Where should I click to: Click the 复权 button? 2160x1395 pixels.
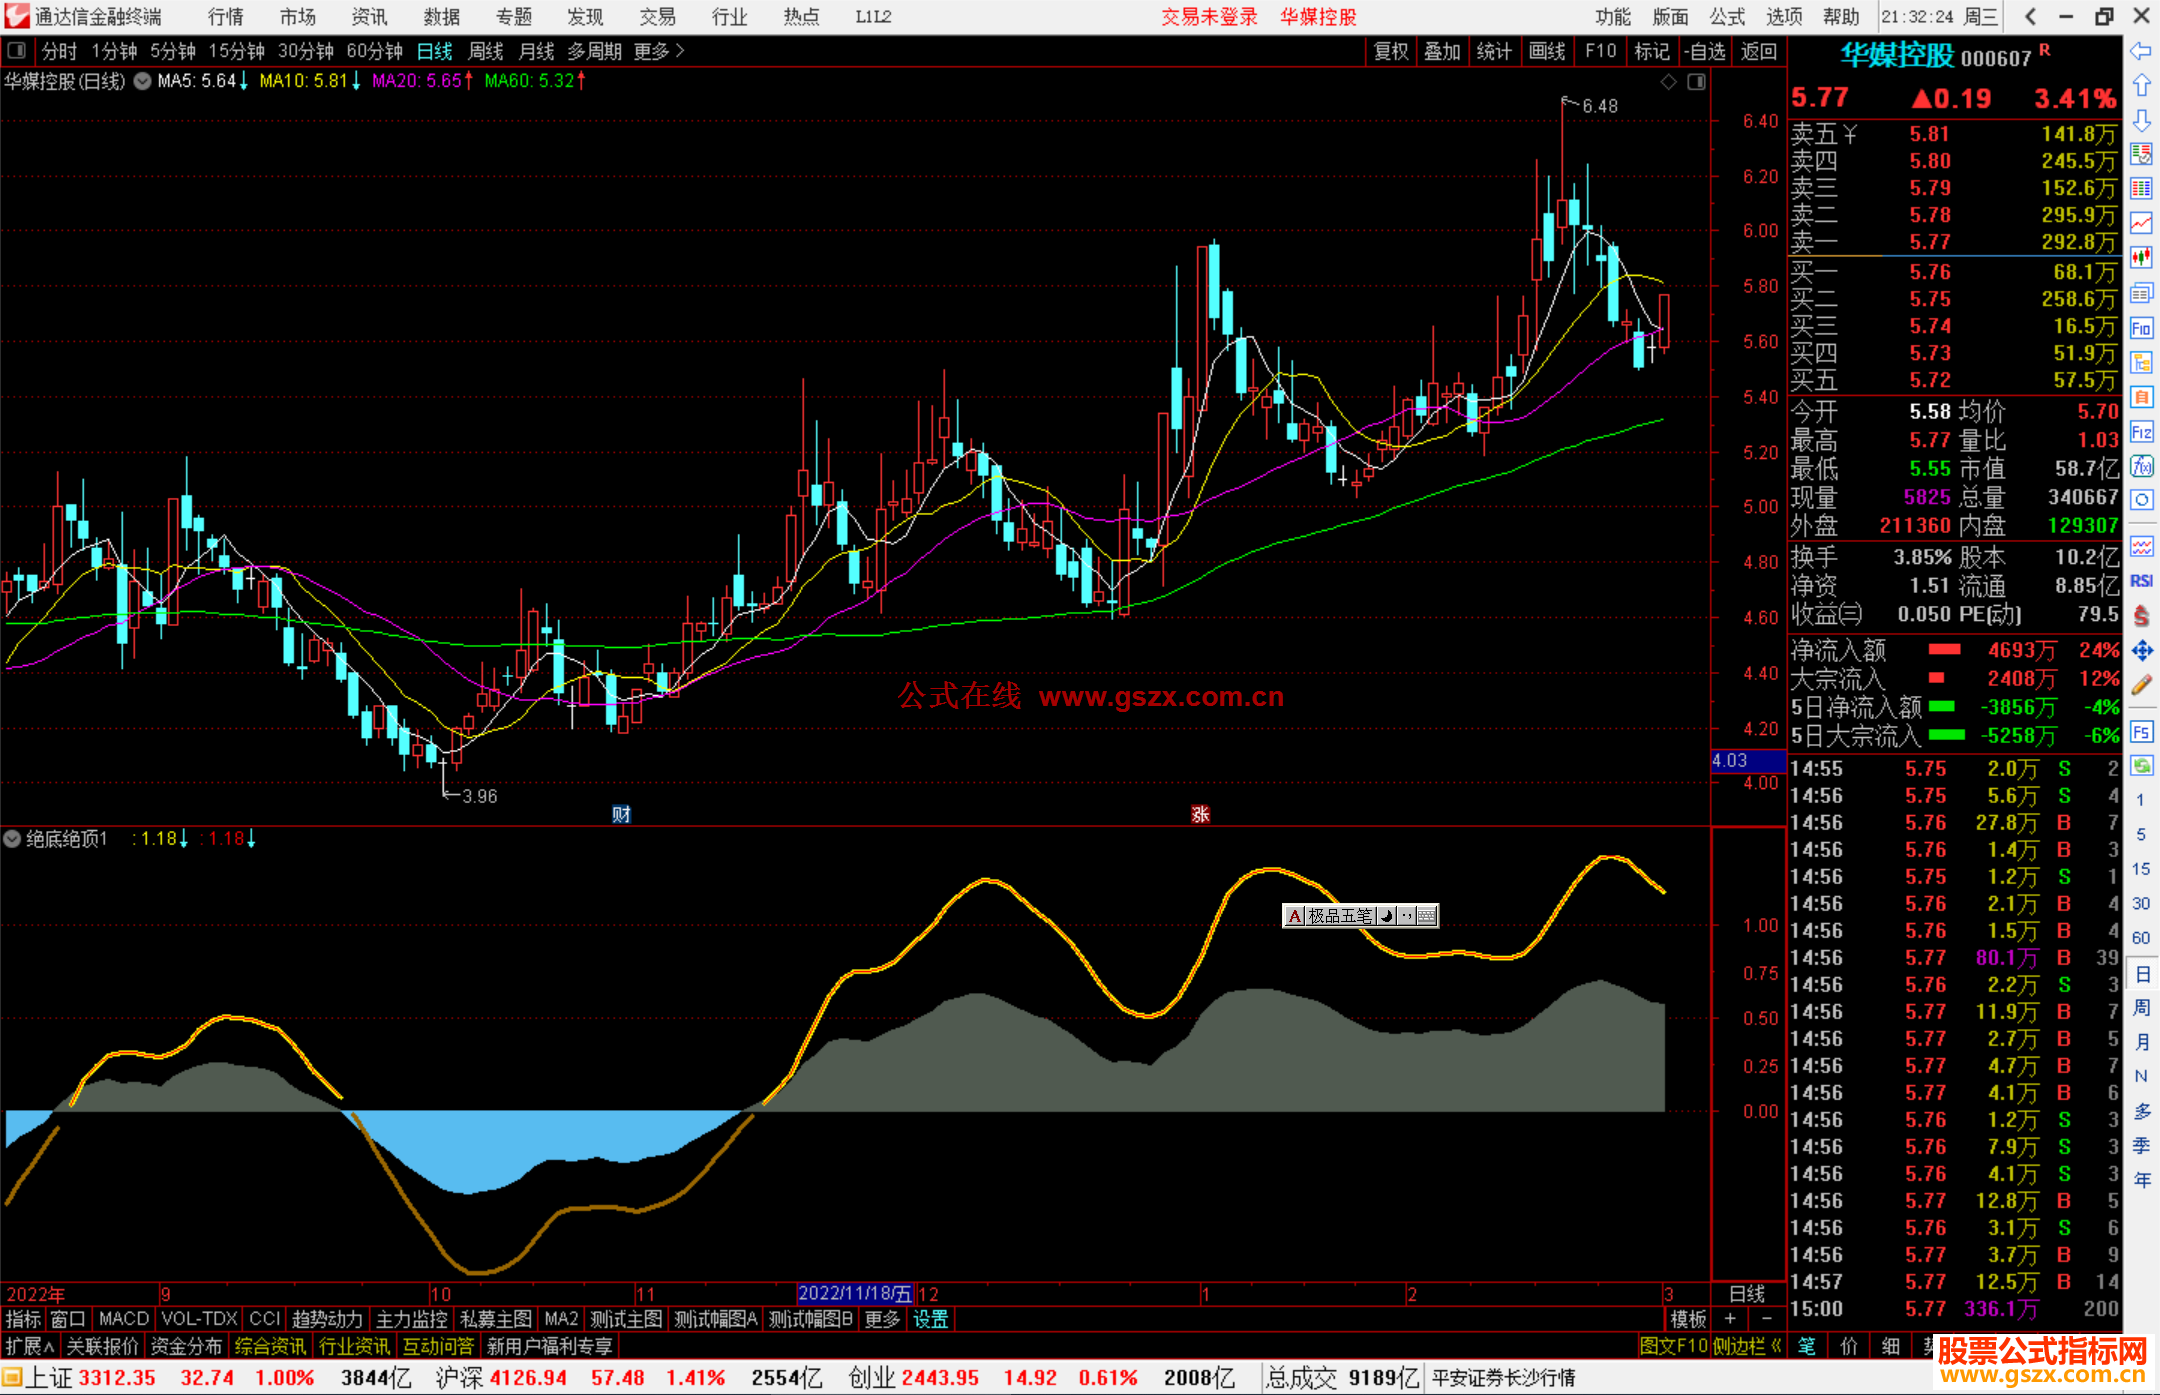pos(1391,51)
